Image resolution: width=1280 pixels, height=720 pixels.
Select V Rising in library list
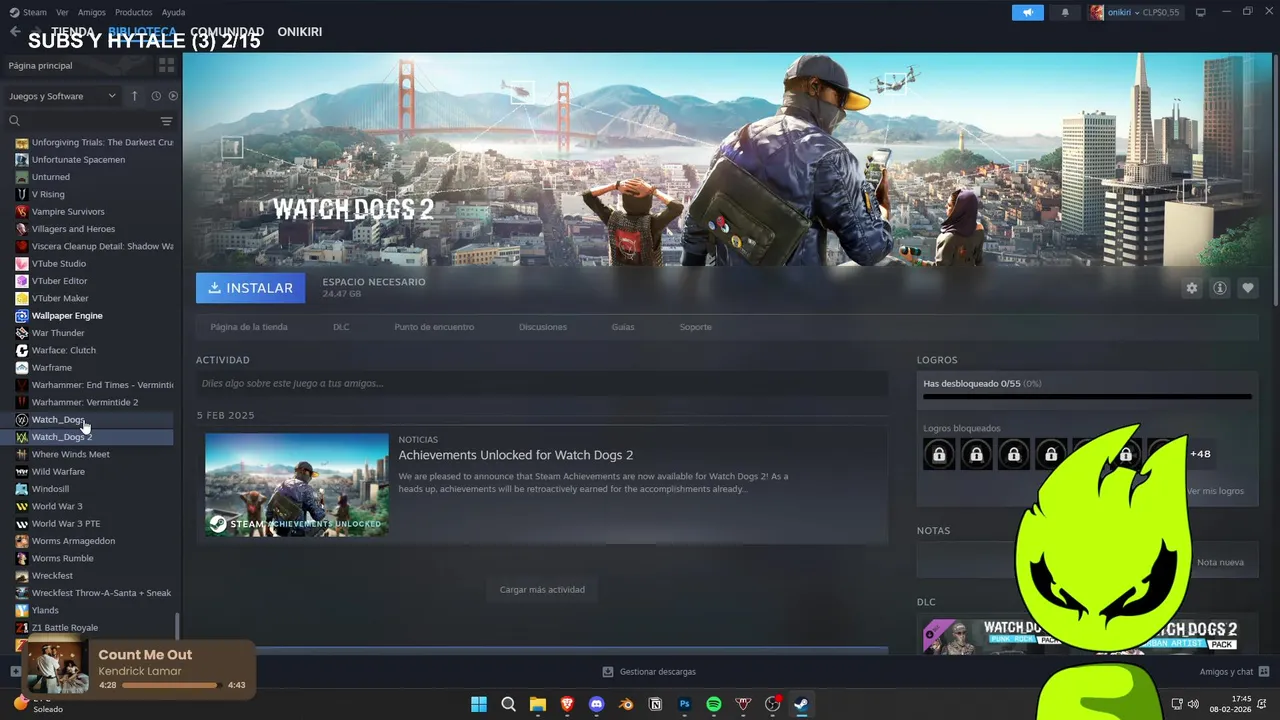(x=94, y=194)
